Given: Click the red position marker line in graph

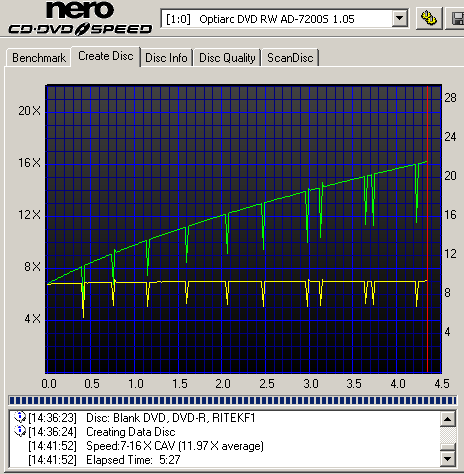Looking at the screenshot, I should tap(428, 229).
